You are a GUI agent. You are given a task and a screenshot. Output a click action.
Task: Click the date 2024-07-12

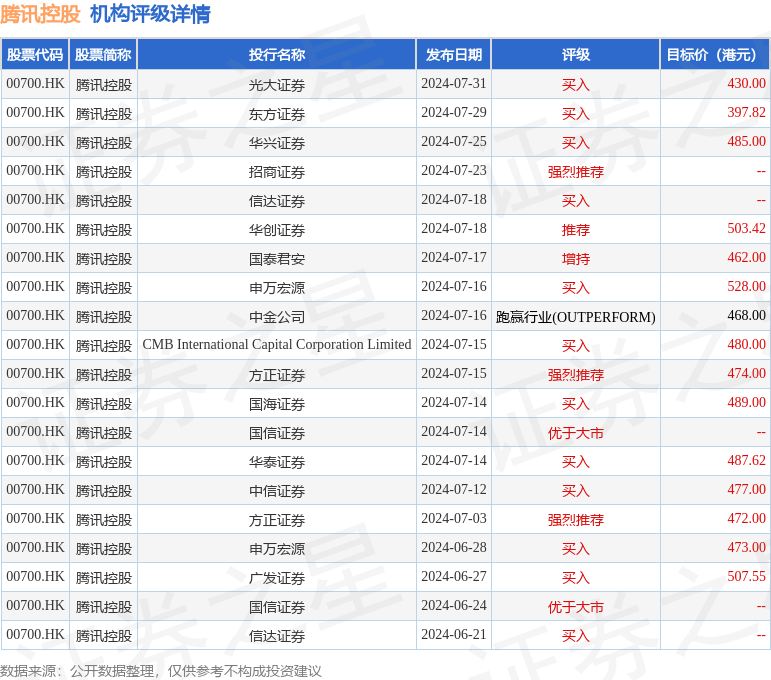pyautogui.click(x=454, y=490)
